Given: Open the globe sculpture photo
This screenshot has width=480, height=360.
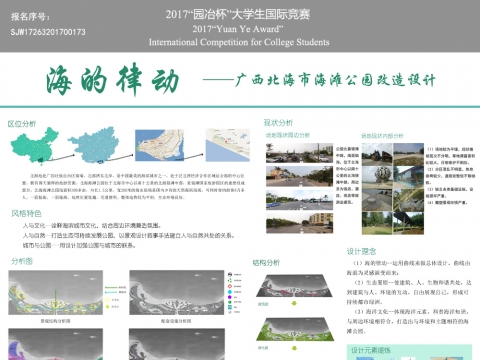Looking at the screenshot, I should [x=377, y=177].
